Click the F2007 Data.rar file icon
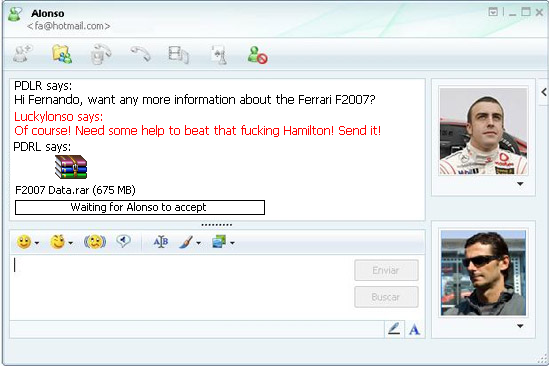The height and width of the screenshot is (367, 549). point(71,167)
